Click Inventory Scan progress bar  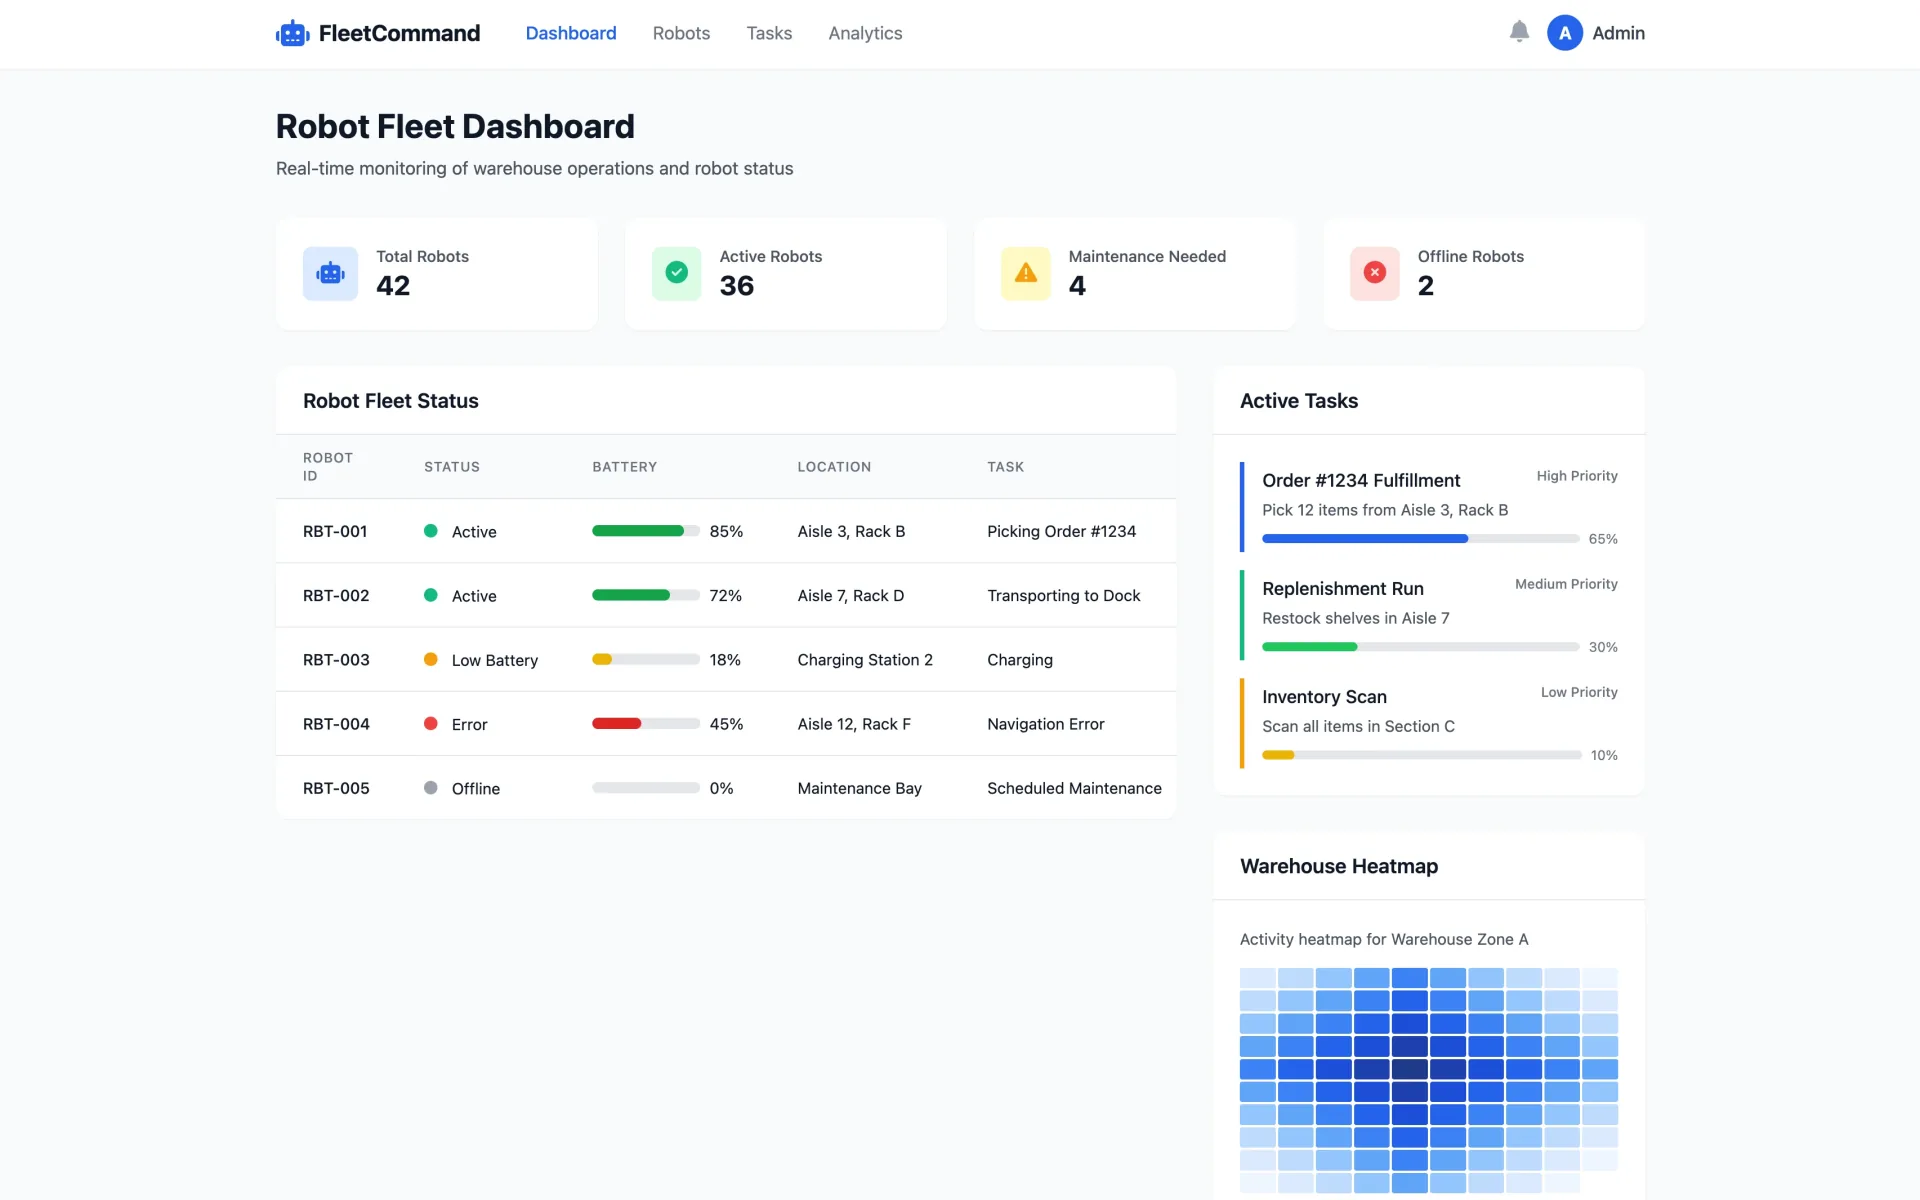pos(1421,755)
